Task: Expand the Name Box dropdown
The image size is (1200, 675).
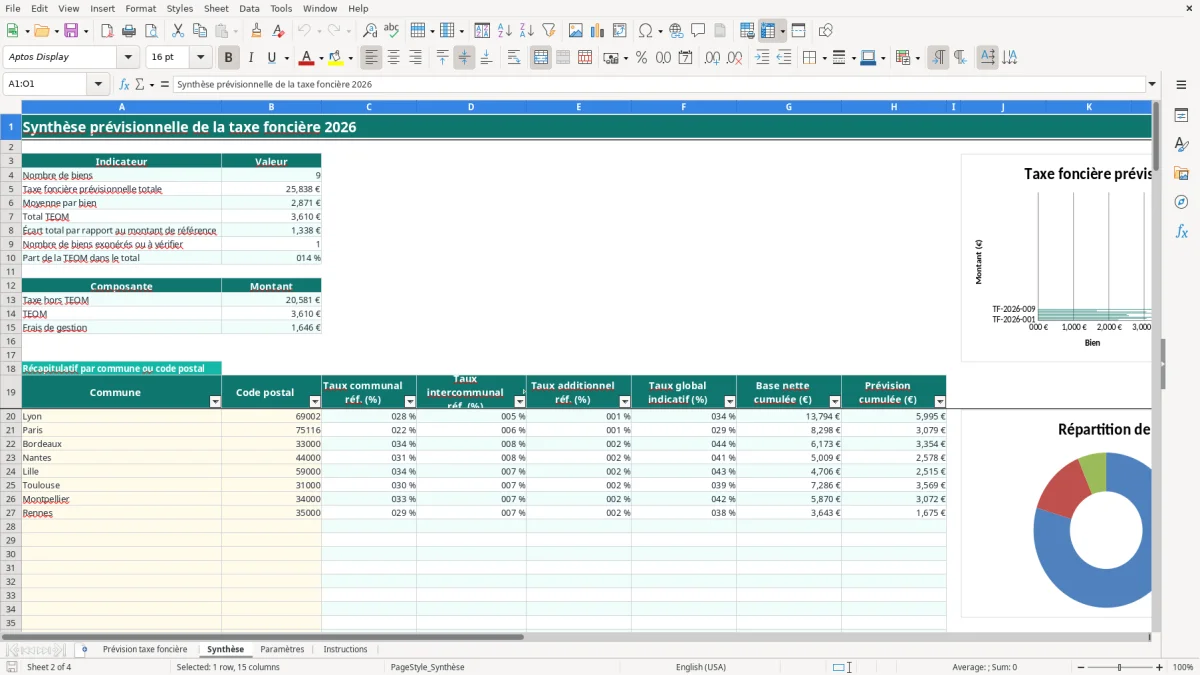Action: [x=99, y=85]
